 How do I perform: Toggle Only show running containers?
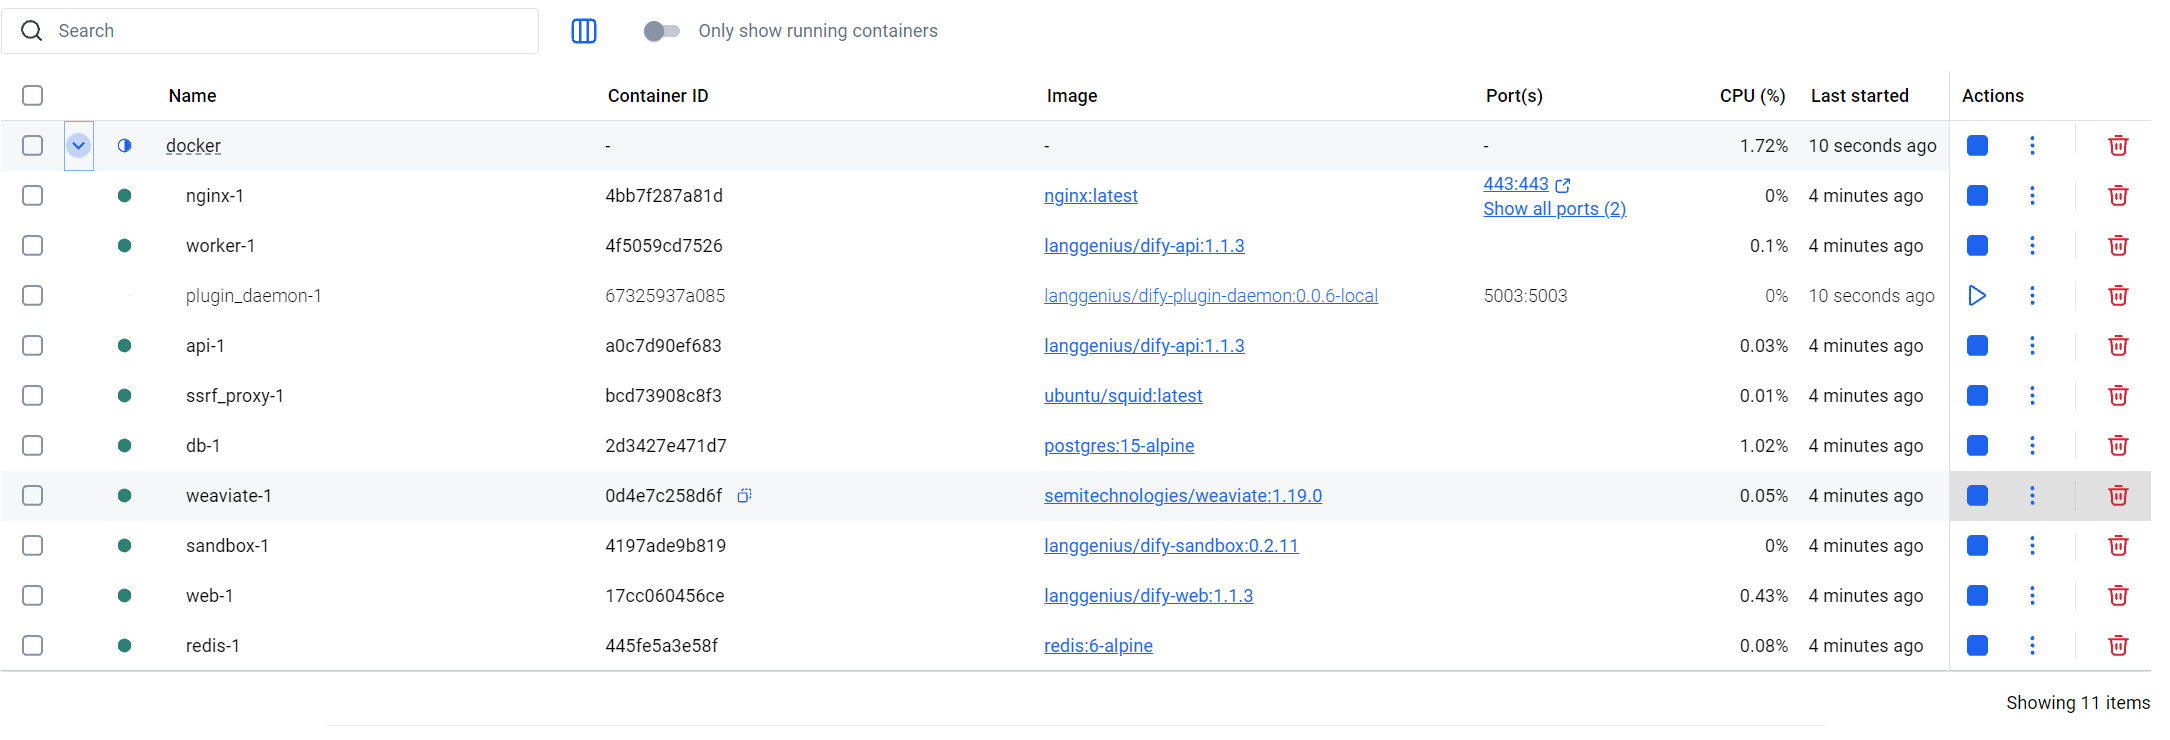(661, 31)
